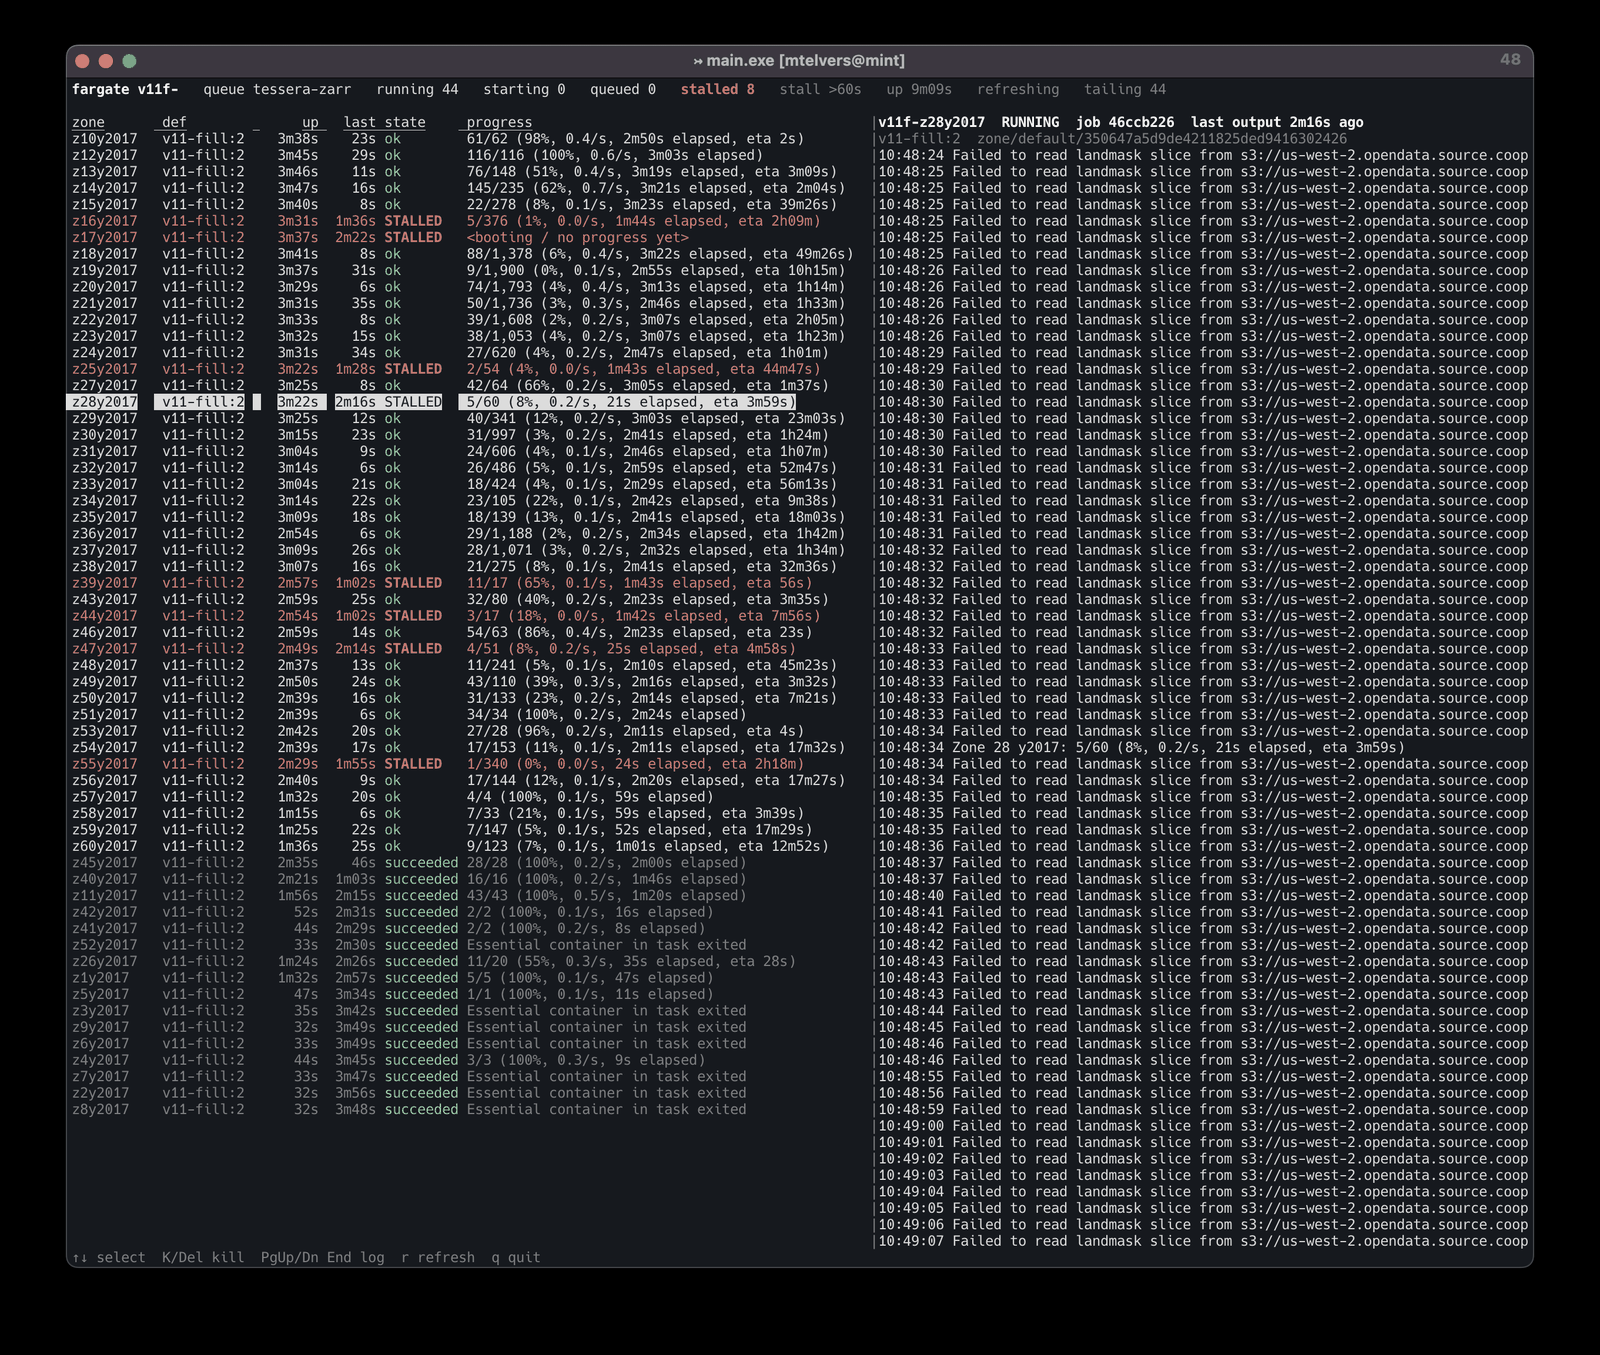This screenshot has height=1355, width=1600.
Task: Click the 'job 46ccb226' identifier in log header
Action: pos(1125,122)
